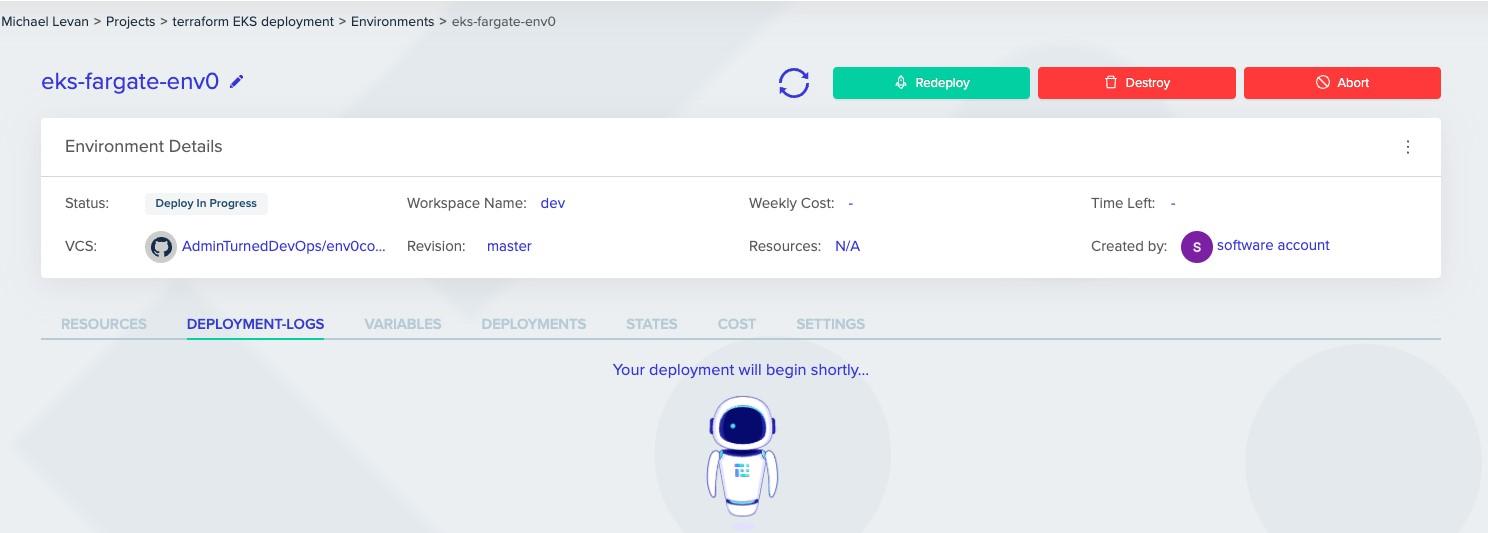
Task: View the Cost tab
Action: pyautogui.click(x=737, y=324)
